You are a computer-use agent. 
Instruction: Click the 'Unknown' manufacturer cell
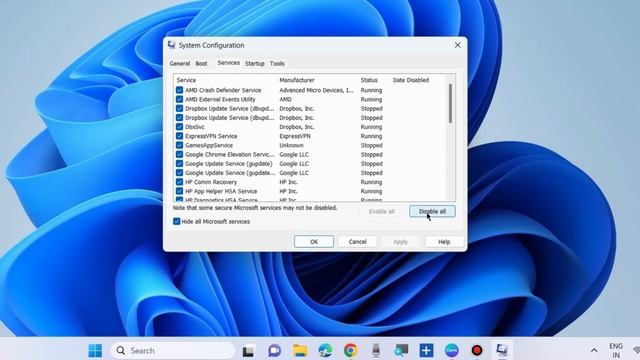pos(291,145)
